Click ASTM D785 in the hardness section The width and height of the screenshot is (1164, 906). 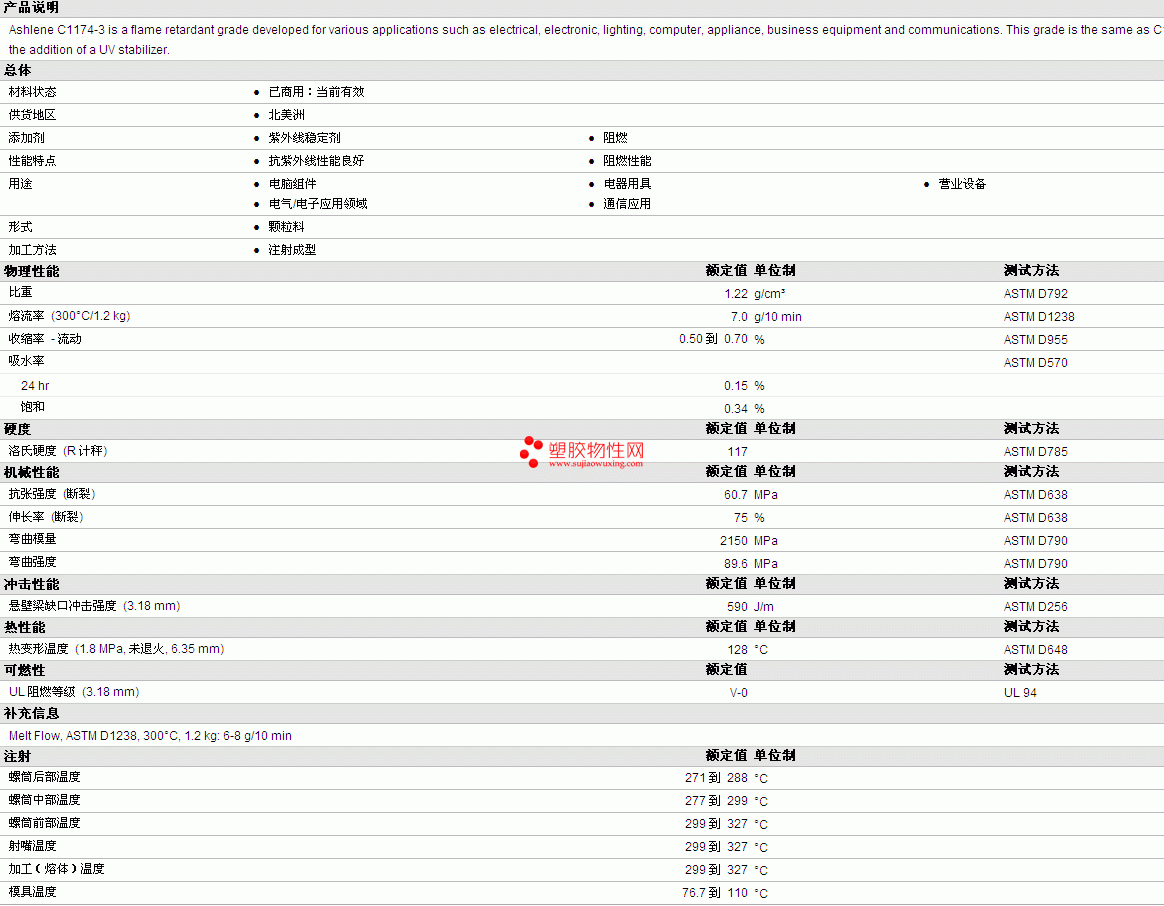pos(1036,452)
